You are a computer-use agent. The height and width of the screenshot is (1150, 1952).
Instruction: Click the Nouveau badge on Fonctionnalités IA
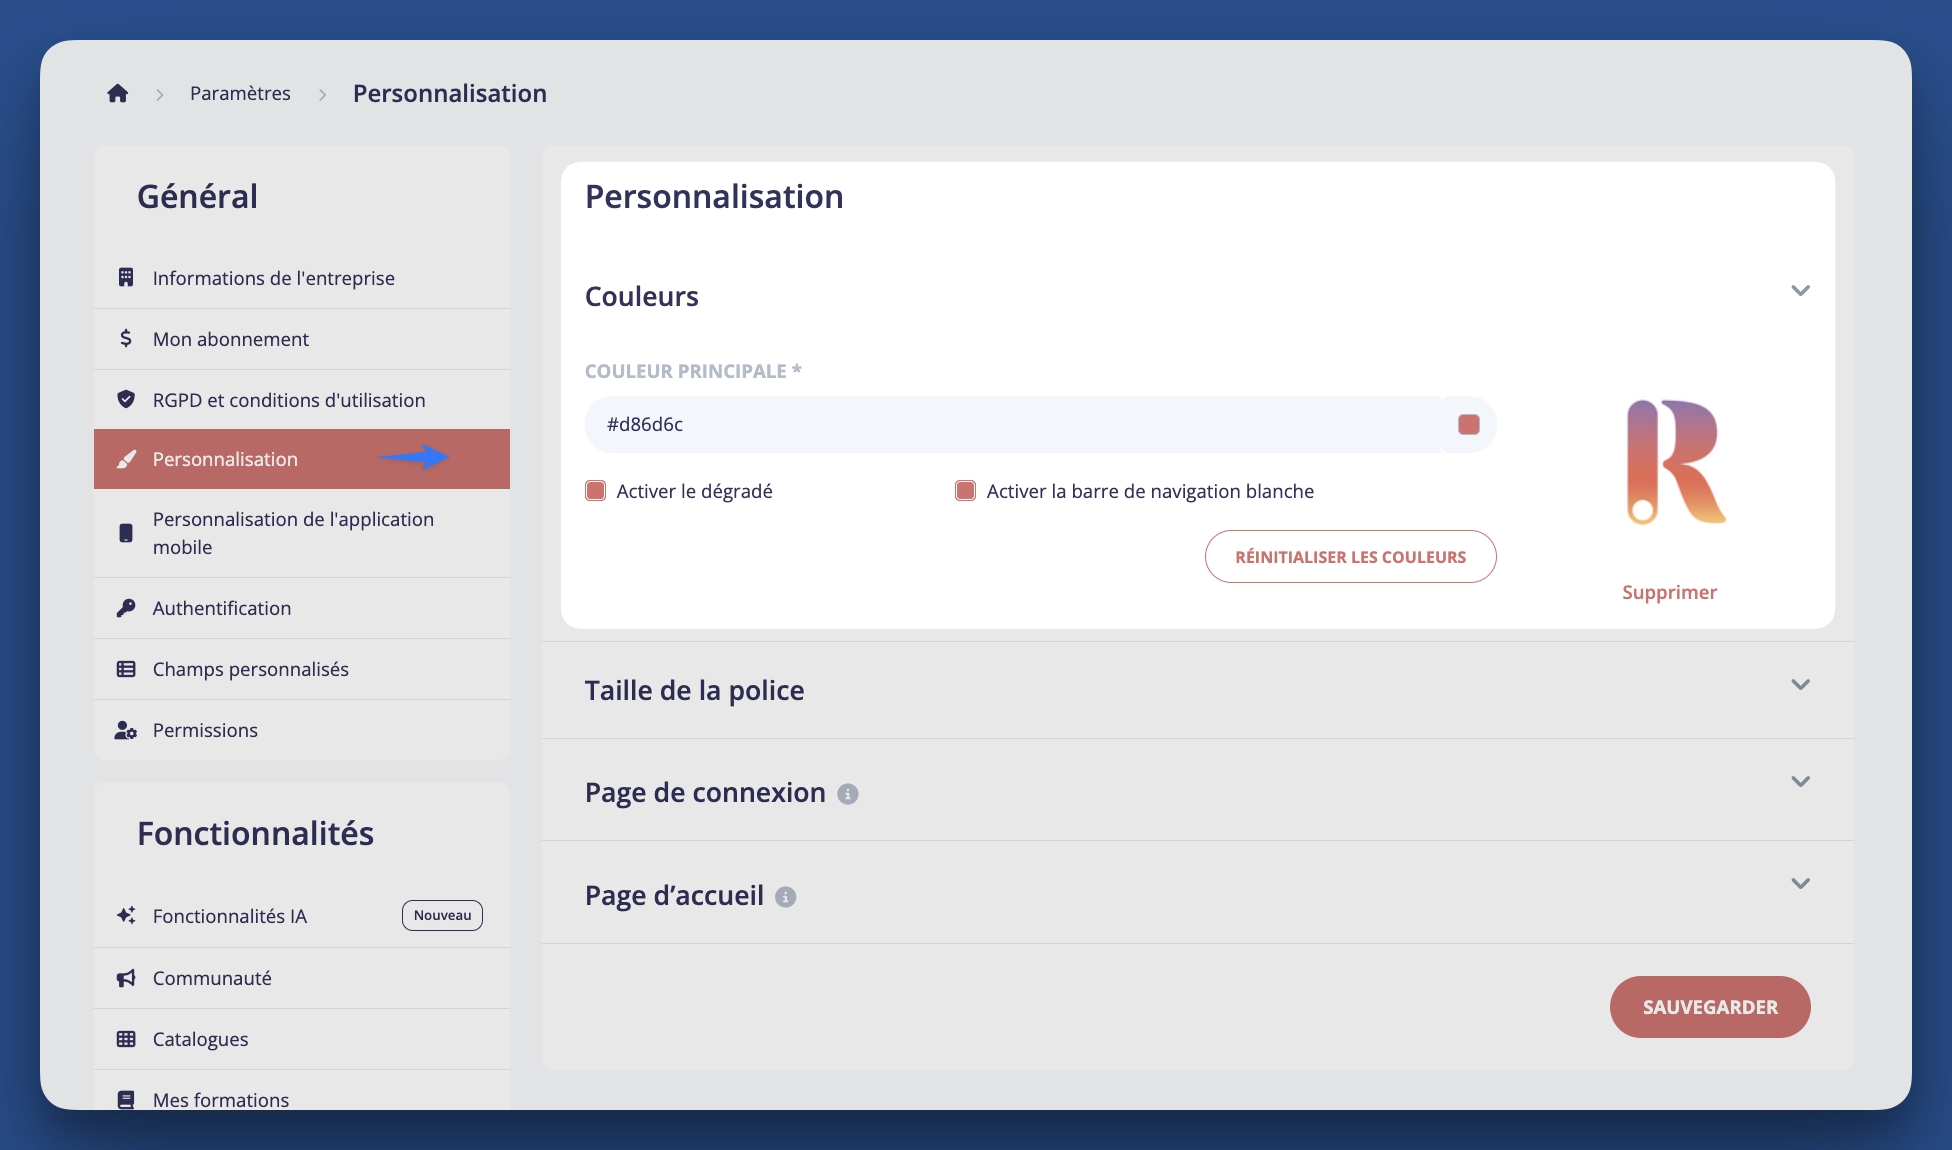(x=442, y=915)
